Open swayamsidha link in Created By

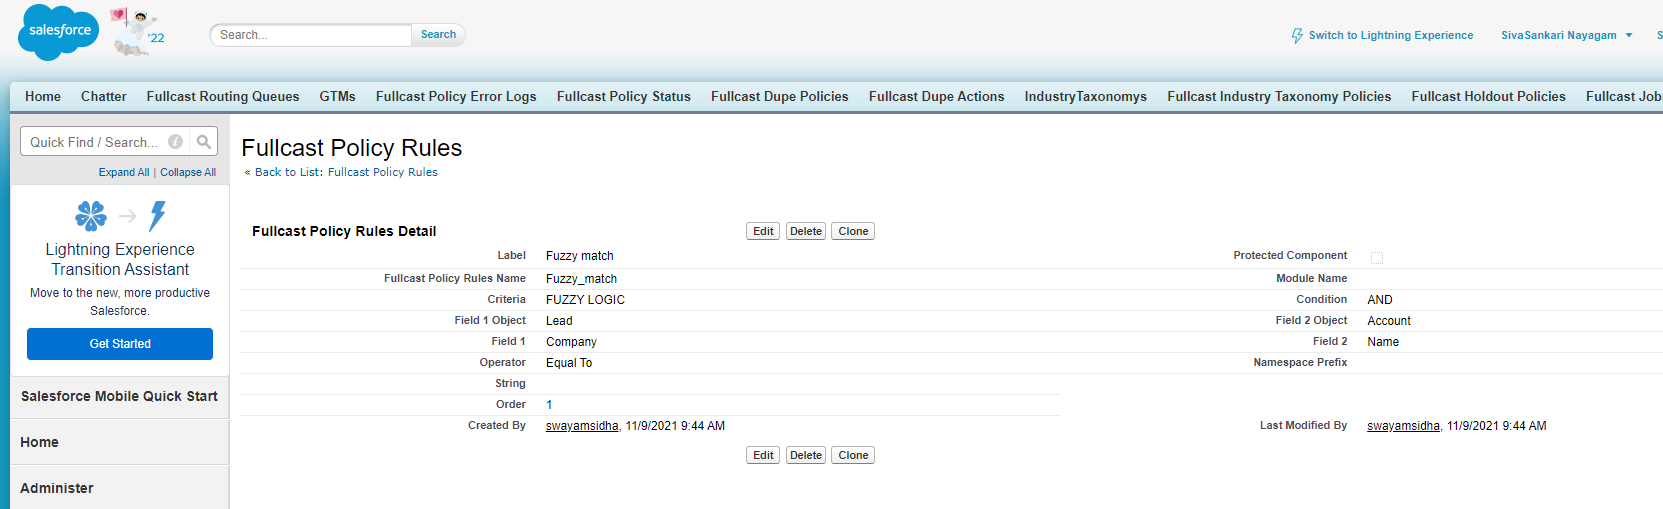click(x=582, y=426)
